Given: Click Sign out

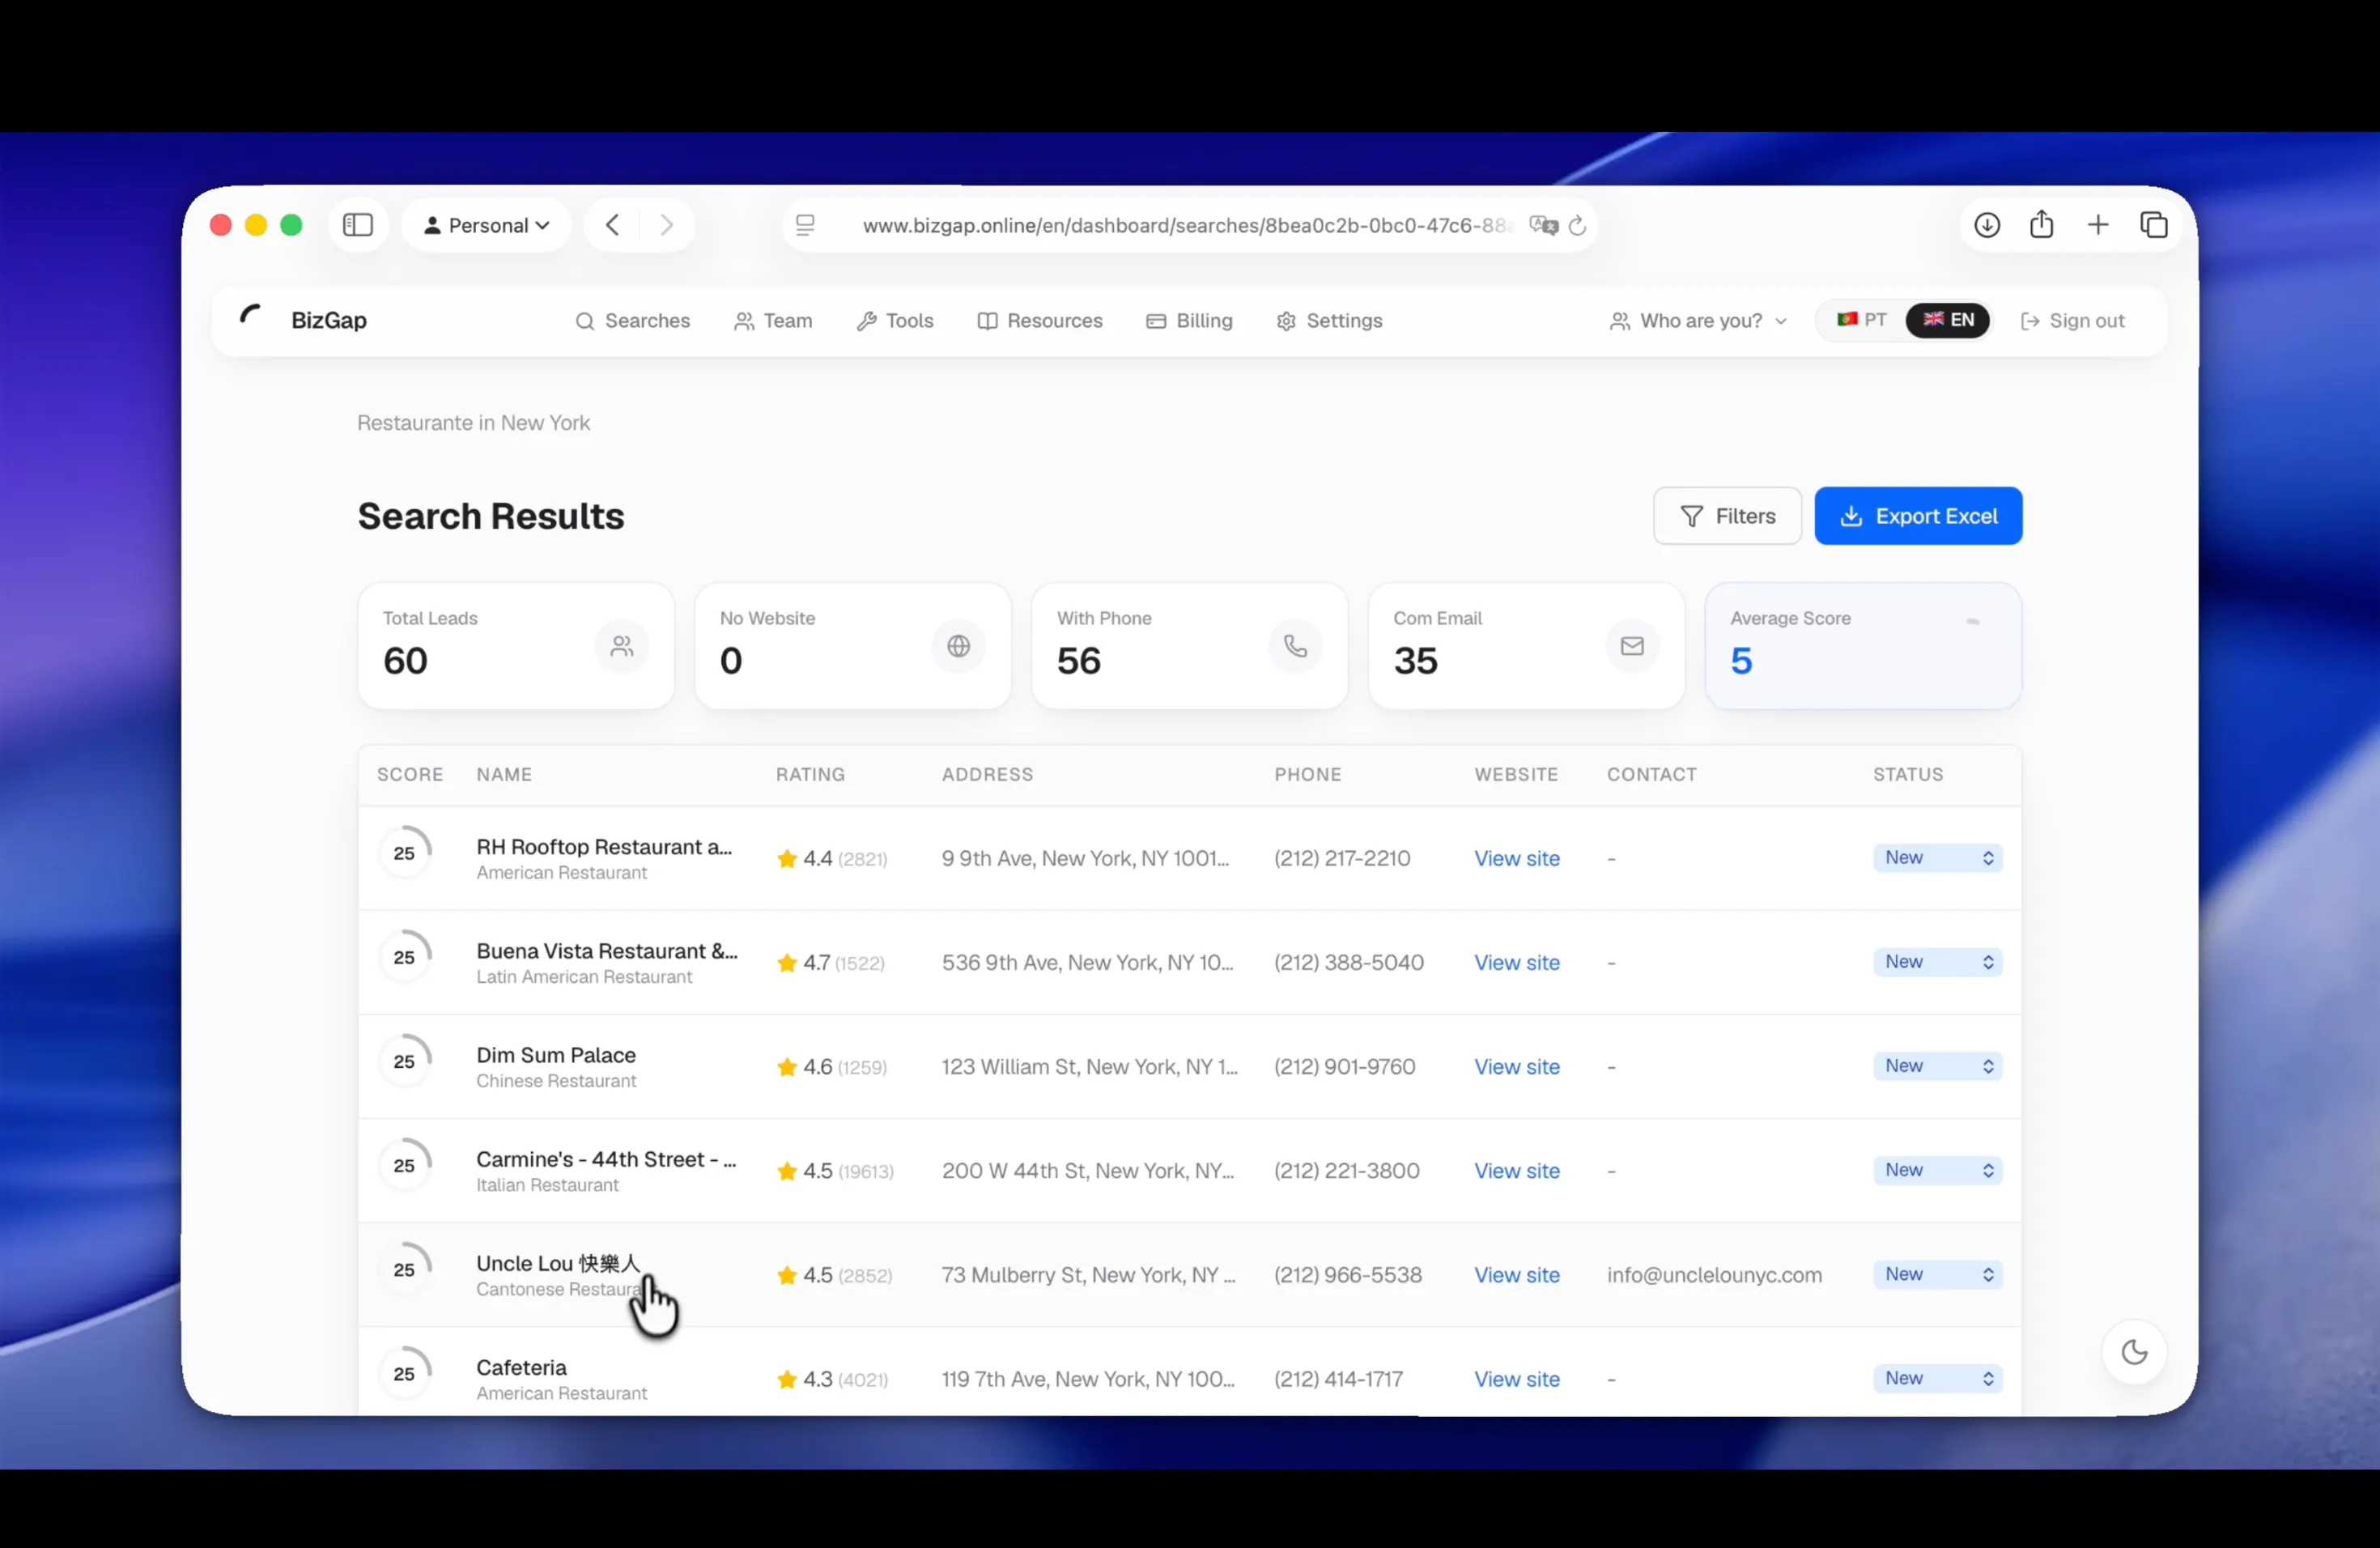Looking at the screenshot, I should pos(2072,321).
